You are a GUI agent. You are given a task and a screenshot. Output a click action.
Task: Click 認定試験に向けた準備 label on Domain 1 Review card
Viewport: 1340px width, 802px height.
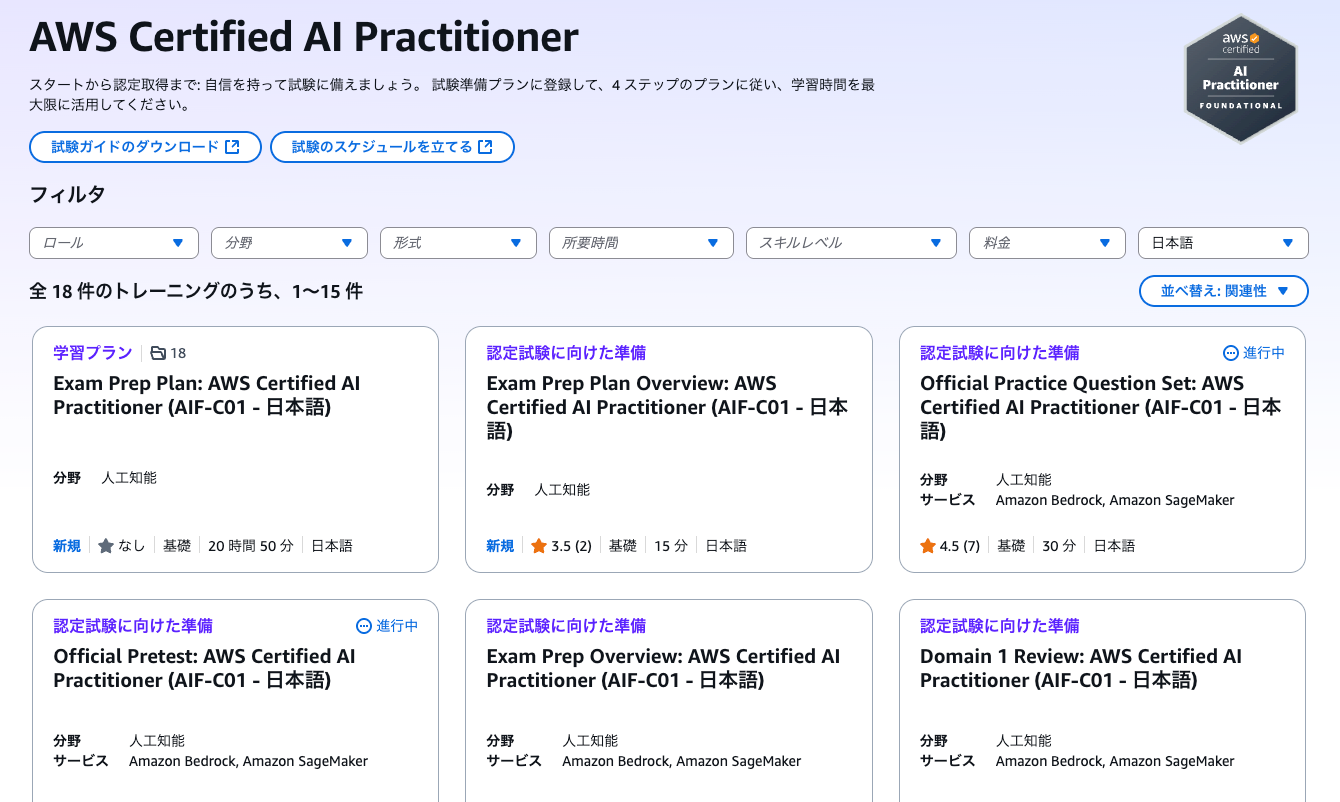[1000, 626]
